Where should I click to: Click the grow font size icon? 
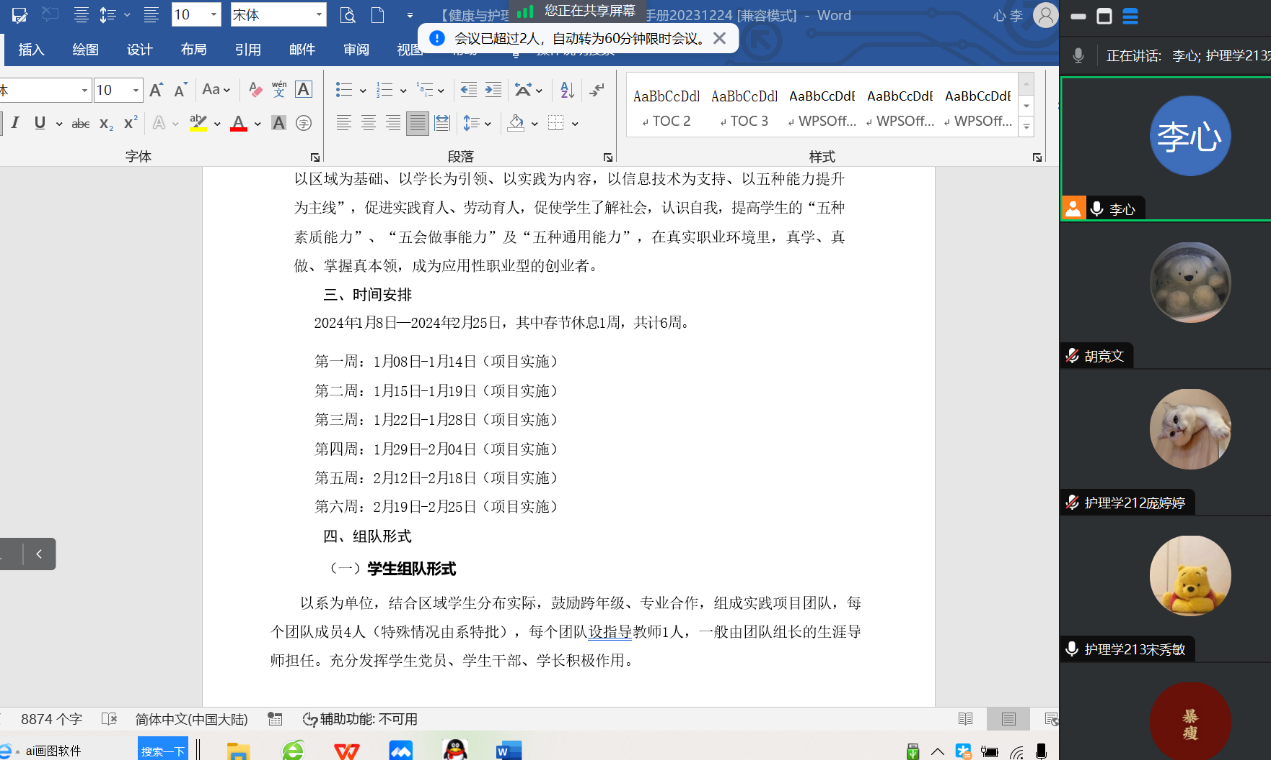tap(156, 90)
